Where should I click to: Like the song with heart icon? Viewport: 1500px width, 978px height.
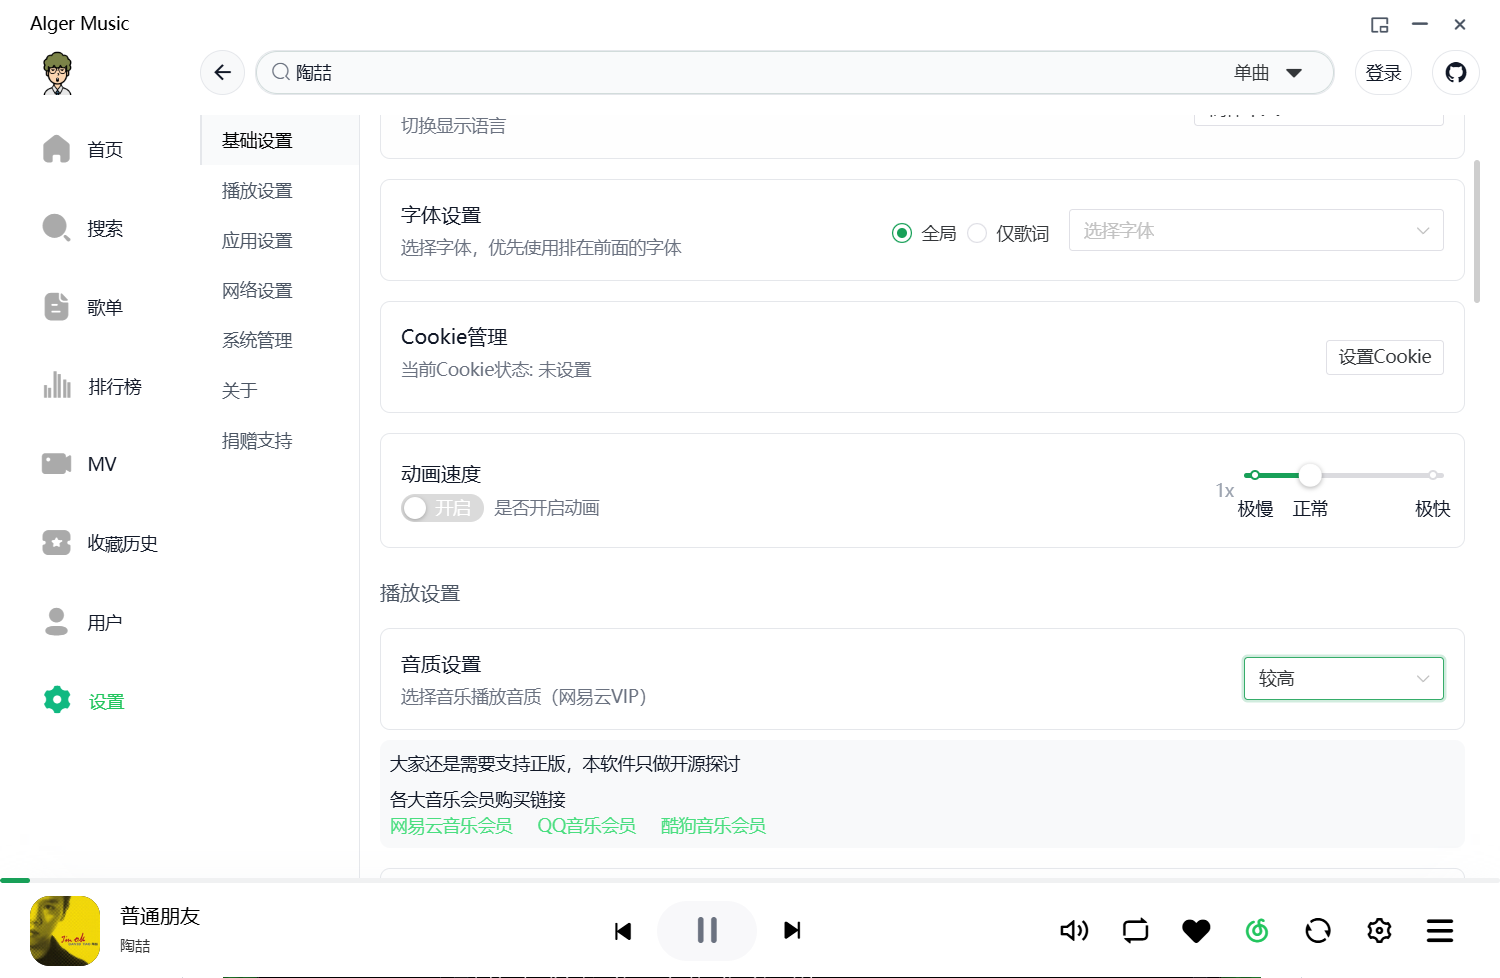pos(1196,931)
